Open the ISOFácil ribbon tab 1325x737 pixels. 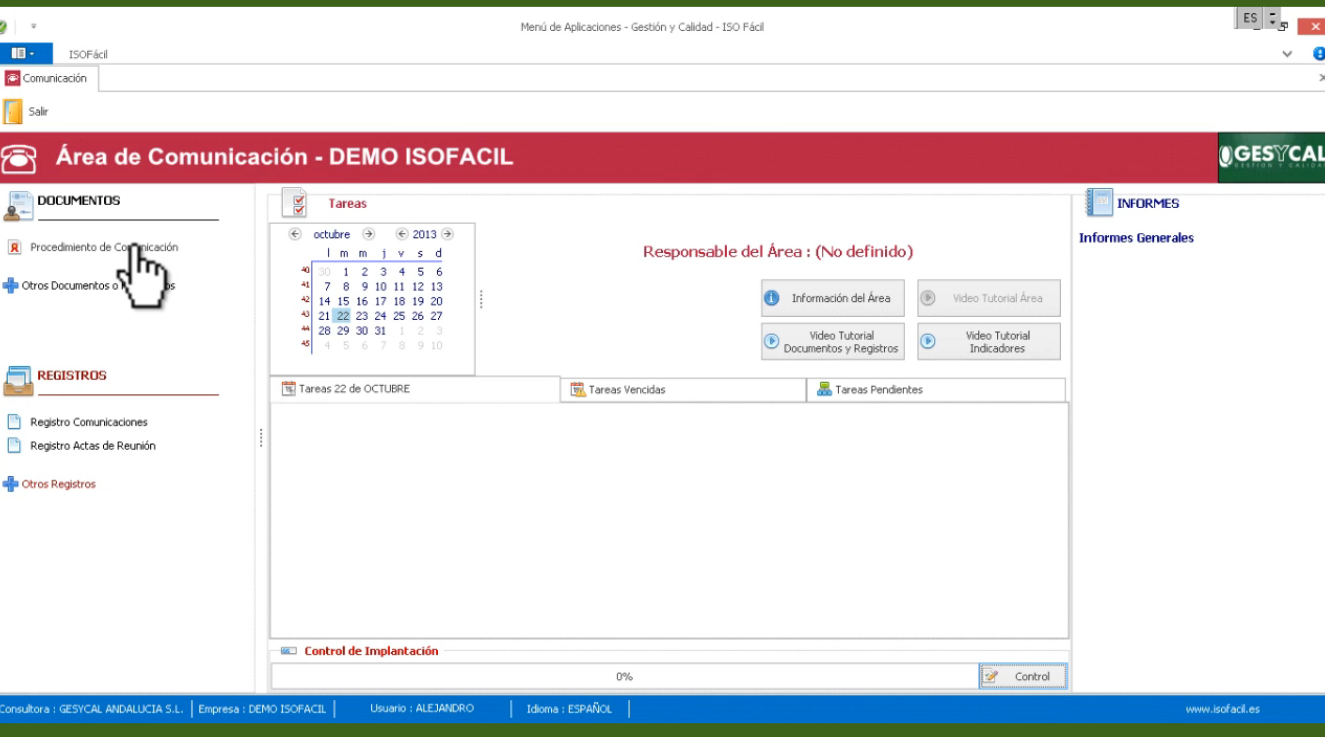88,54
